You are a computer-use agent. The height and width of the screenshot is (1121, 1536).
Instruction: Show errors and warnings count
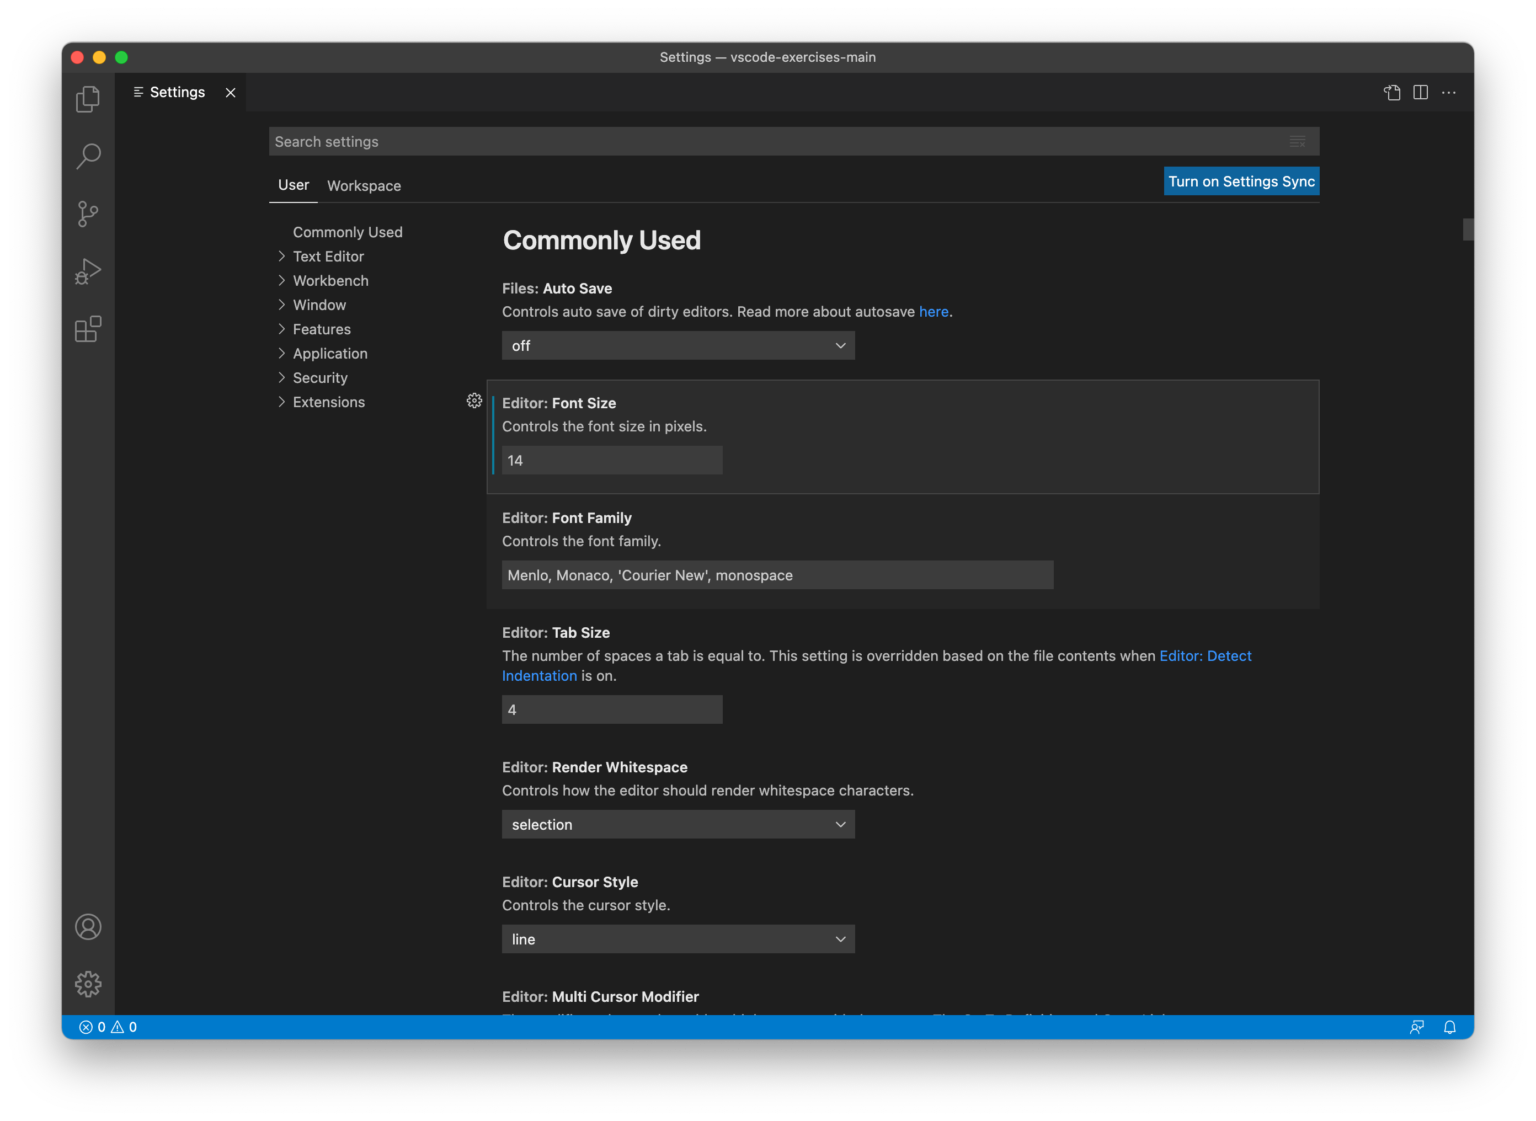(x=108, y=1027)
